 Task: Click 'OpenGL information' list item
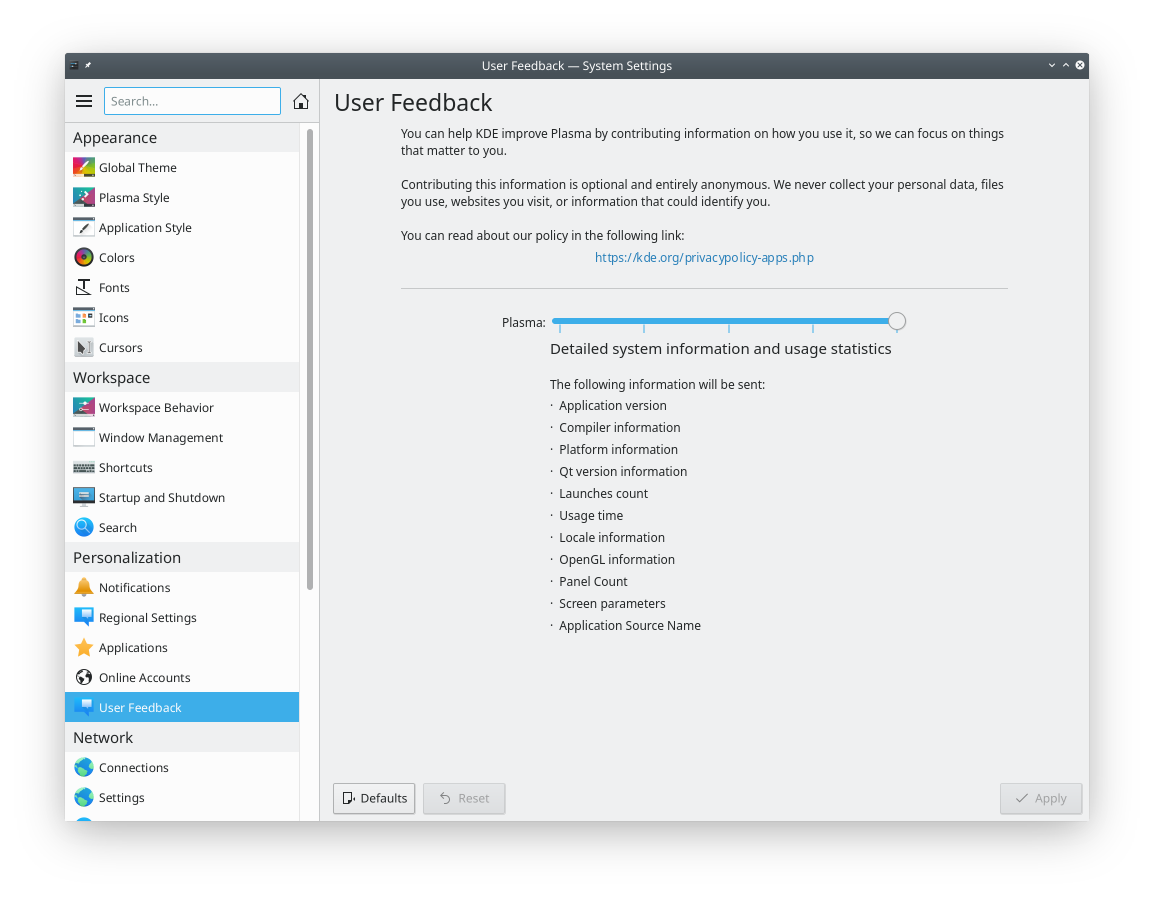tap(617, 559)
